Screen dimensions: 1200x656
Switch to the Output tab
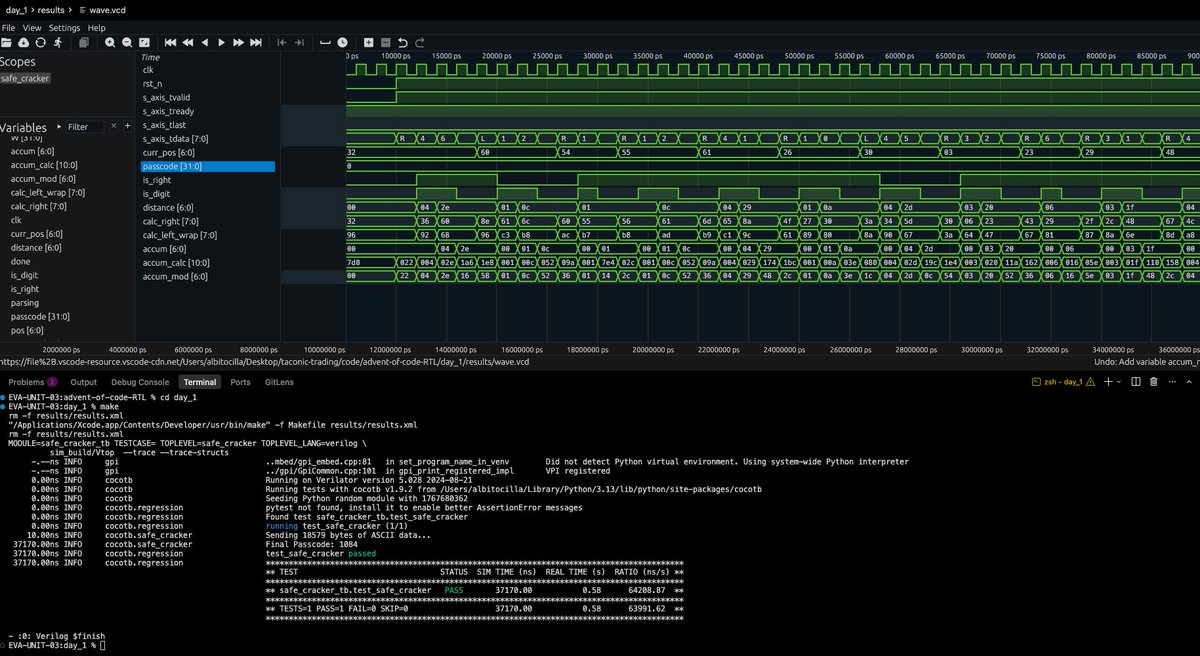click(84, 382)
